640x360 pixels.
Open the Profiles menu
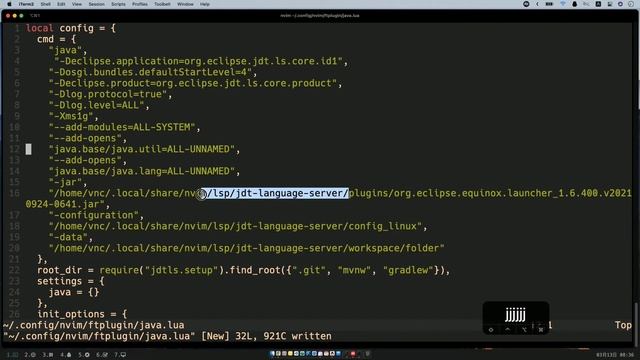pyautogui.click(x=140, y=4)
